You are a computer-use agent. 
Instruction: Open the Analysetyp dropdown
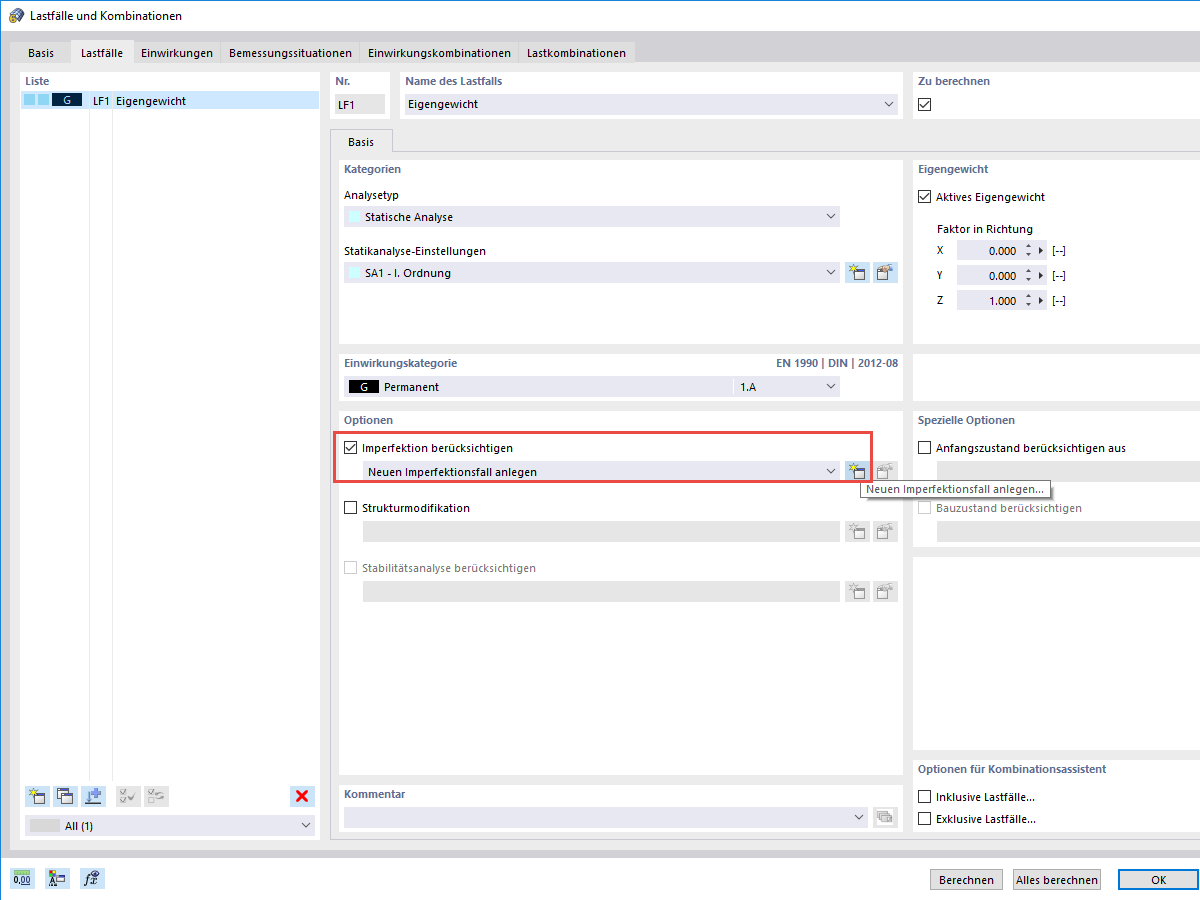[x=831, y=217]
